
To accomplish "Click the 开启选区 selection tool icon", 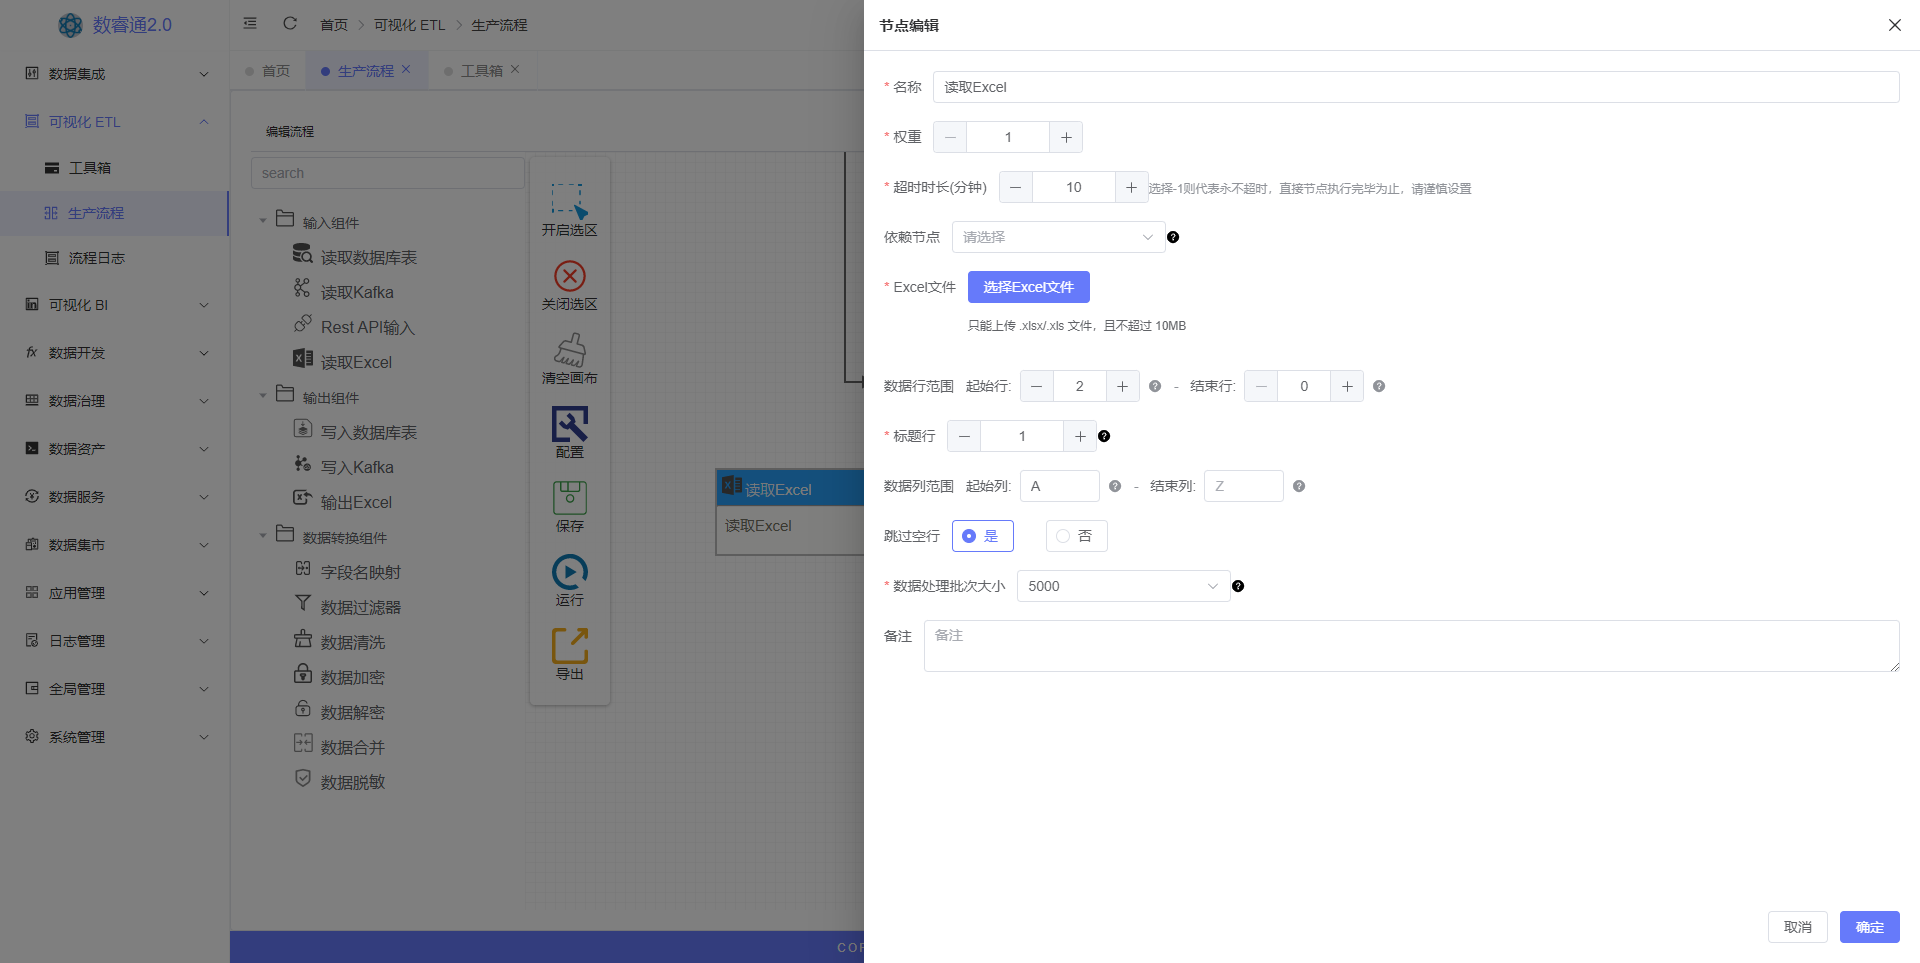I will click(x=569, y=201).
